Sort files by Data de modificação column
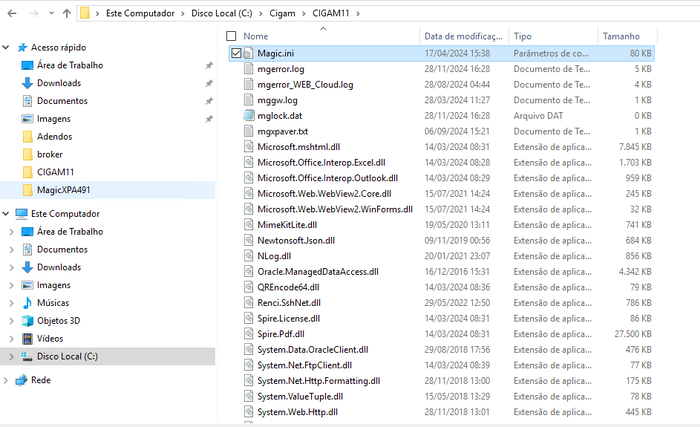Viewport: 700px width, 427px height. point(463,36)
